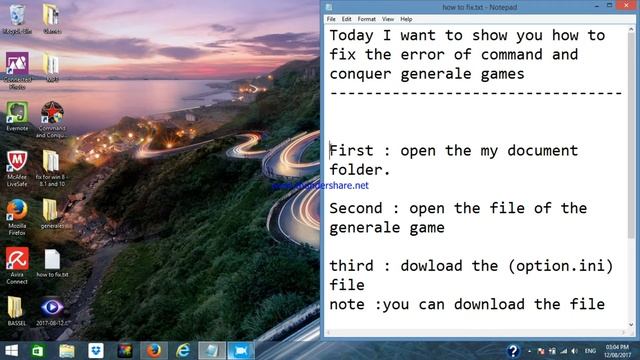
Task: Select the 'how to fix.txt' desktop file
Action: [52, 263]
